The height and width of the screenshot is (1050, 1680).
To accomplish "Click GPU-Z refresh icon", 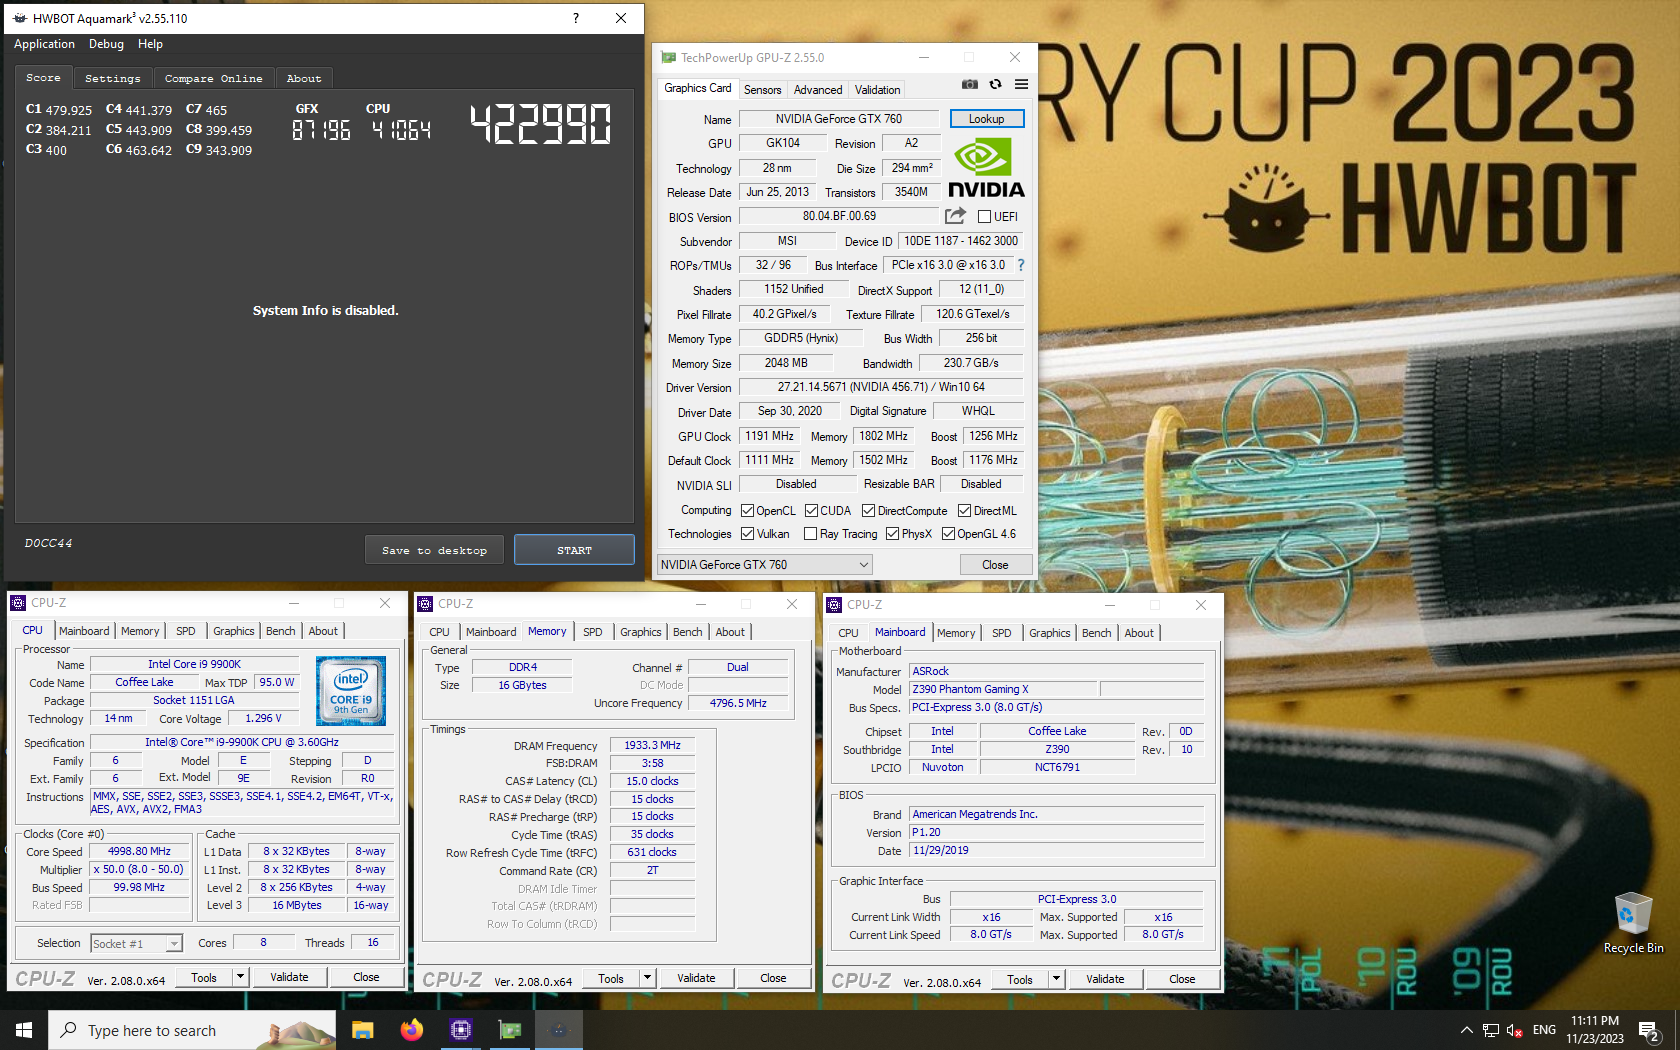I will [995, 84].
